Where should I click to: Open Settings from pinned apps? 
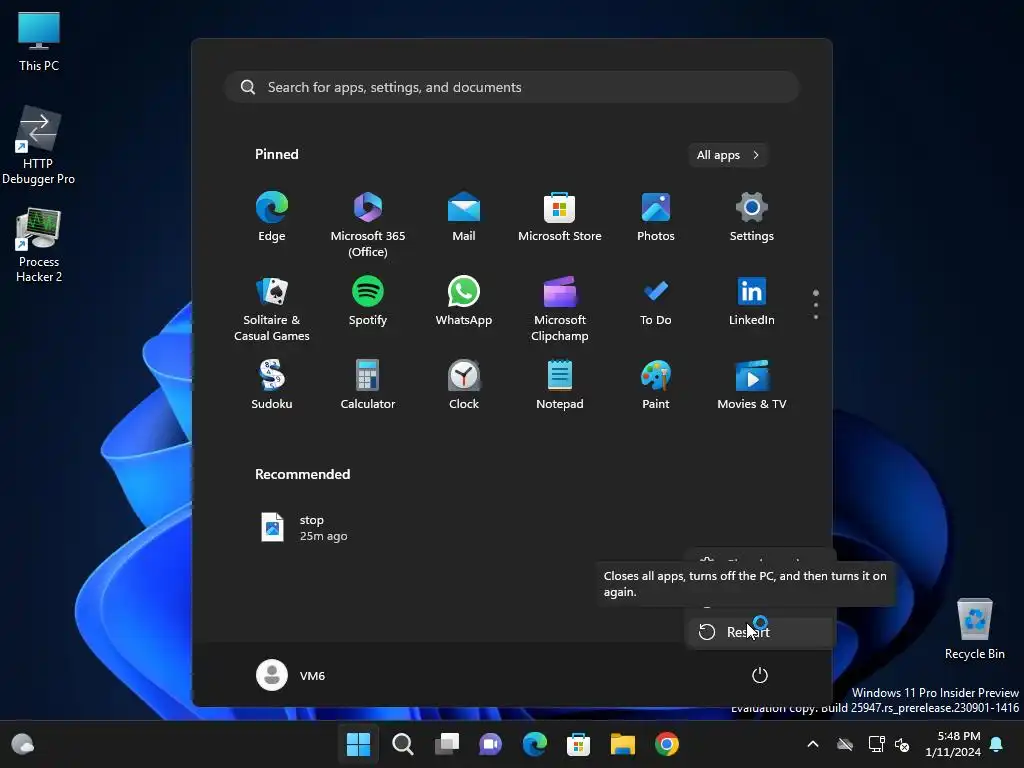[x=752, y=217]
